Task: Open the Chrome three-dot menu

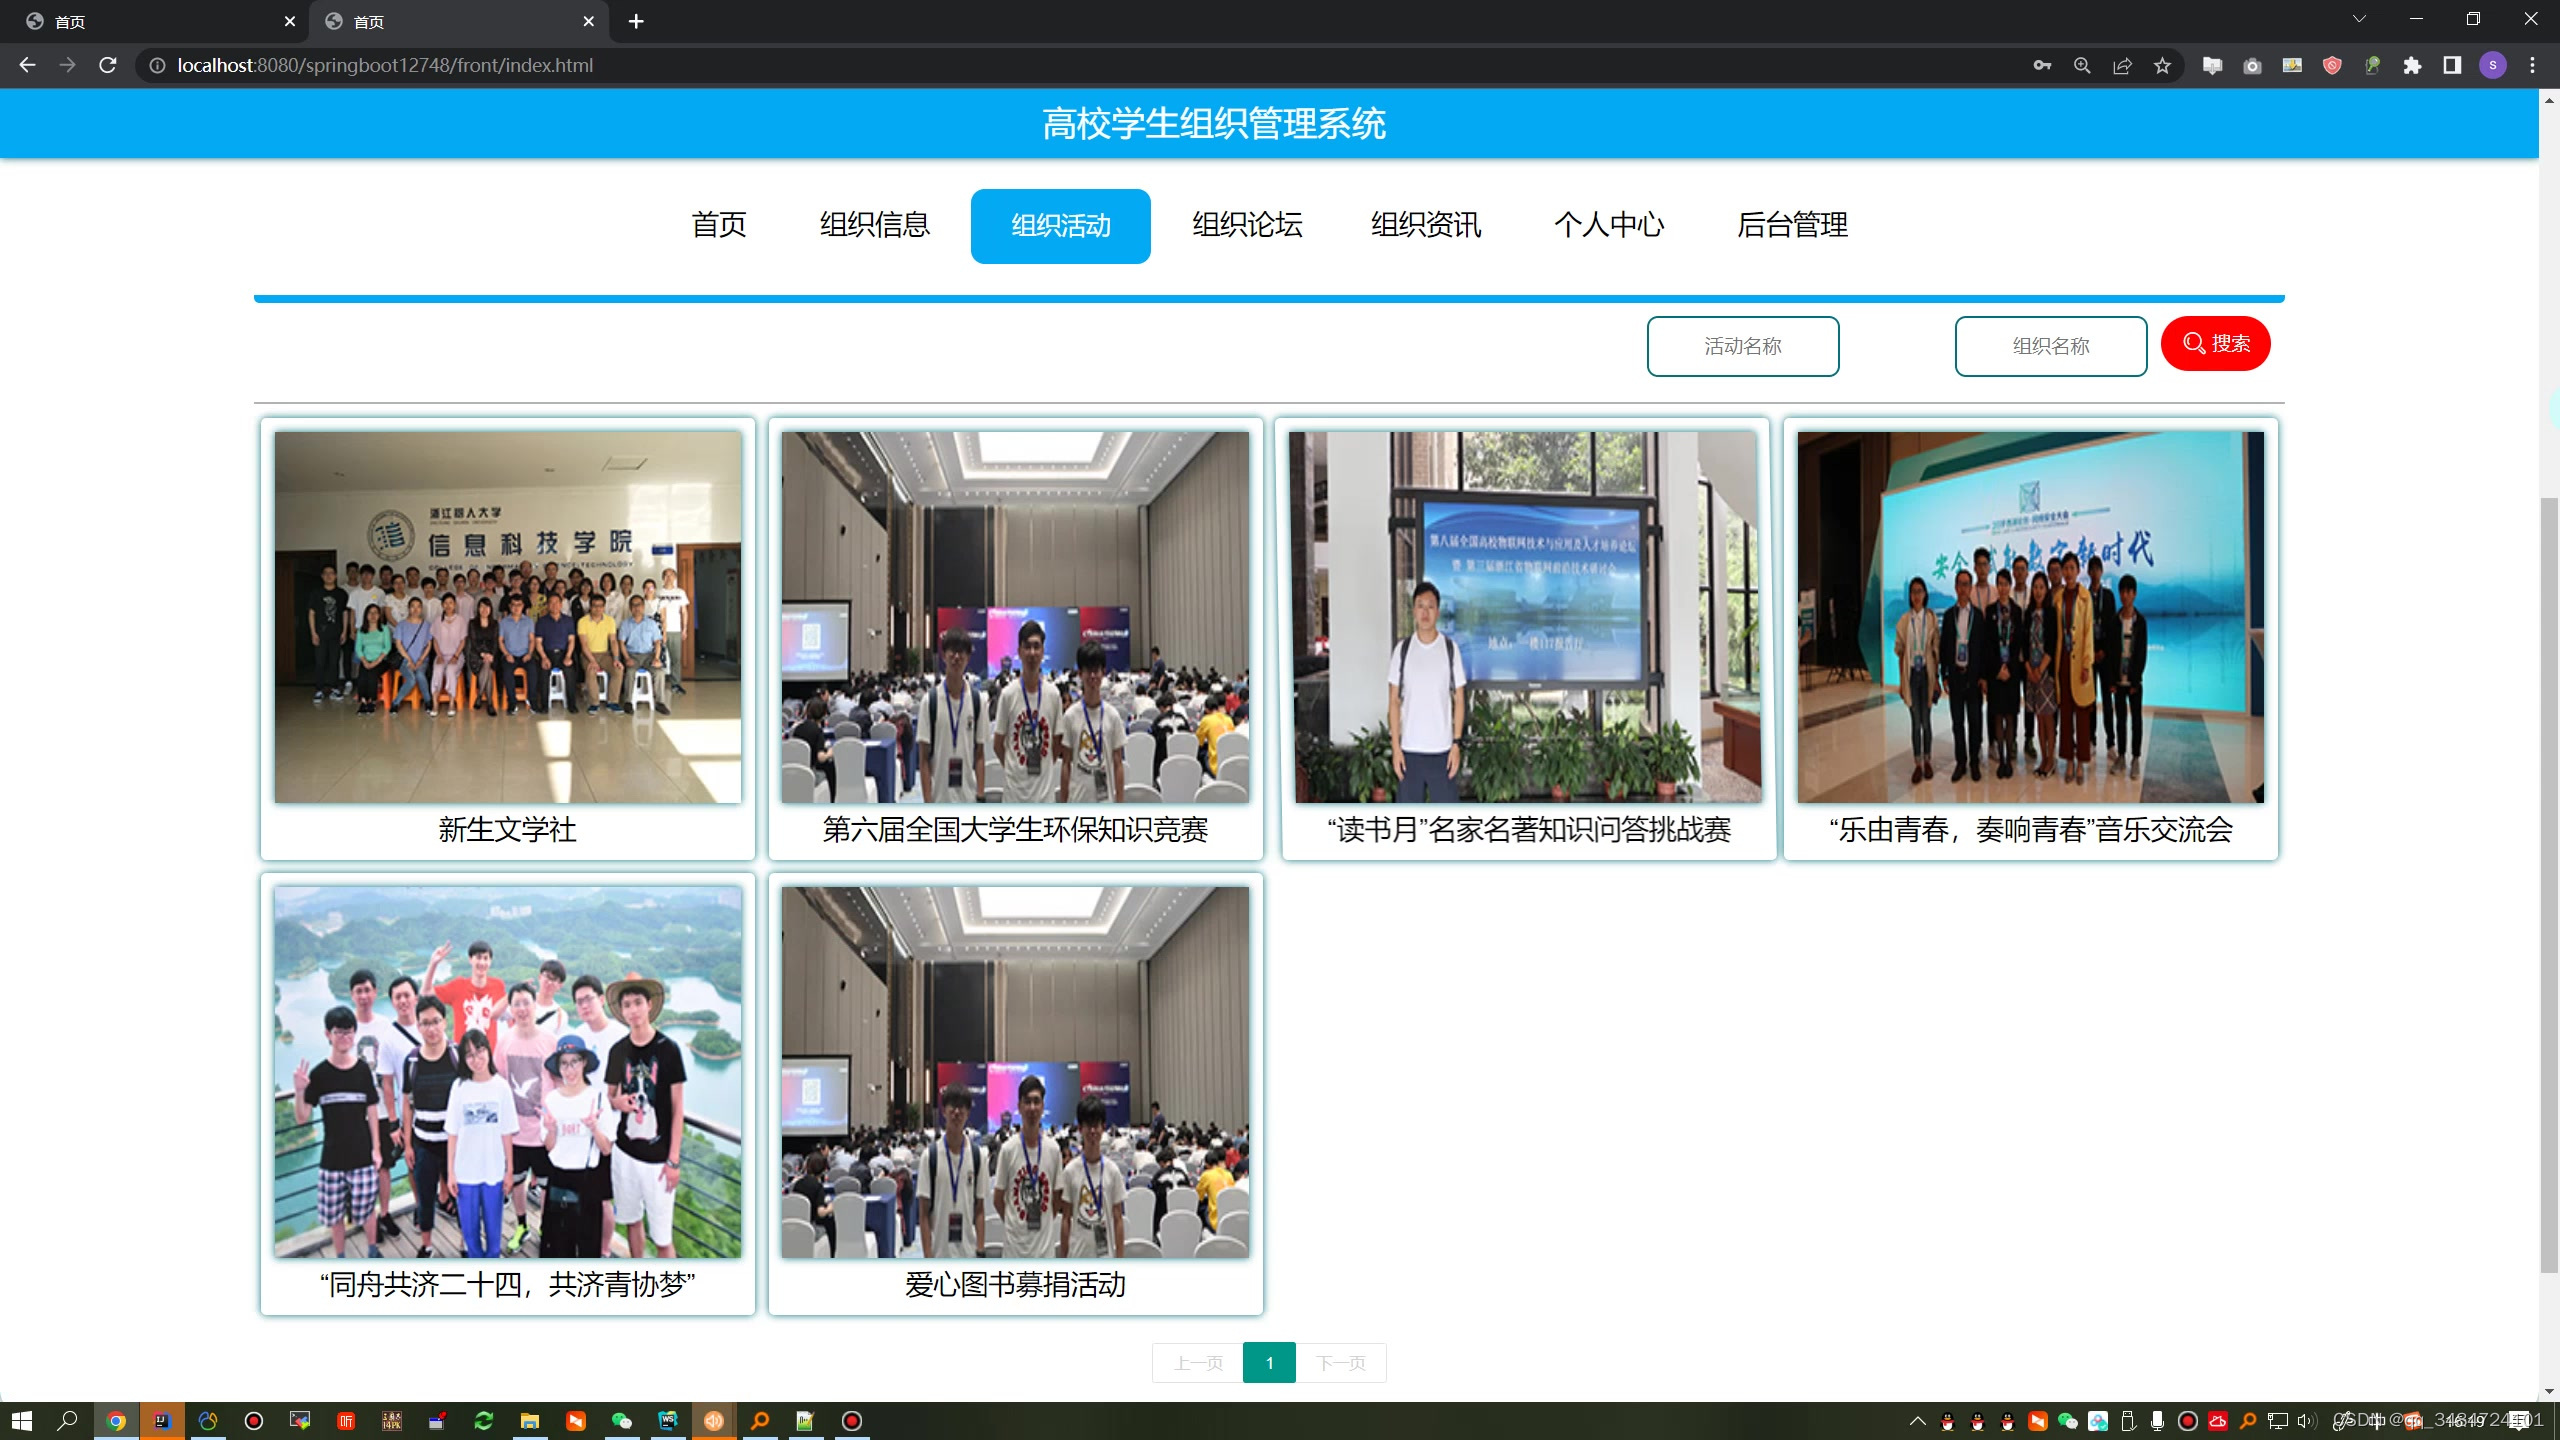Action: click(x=2533, y=65)
